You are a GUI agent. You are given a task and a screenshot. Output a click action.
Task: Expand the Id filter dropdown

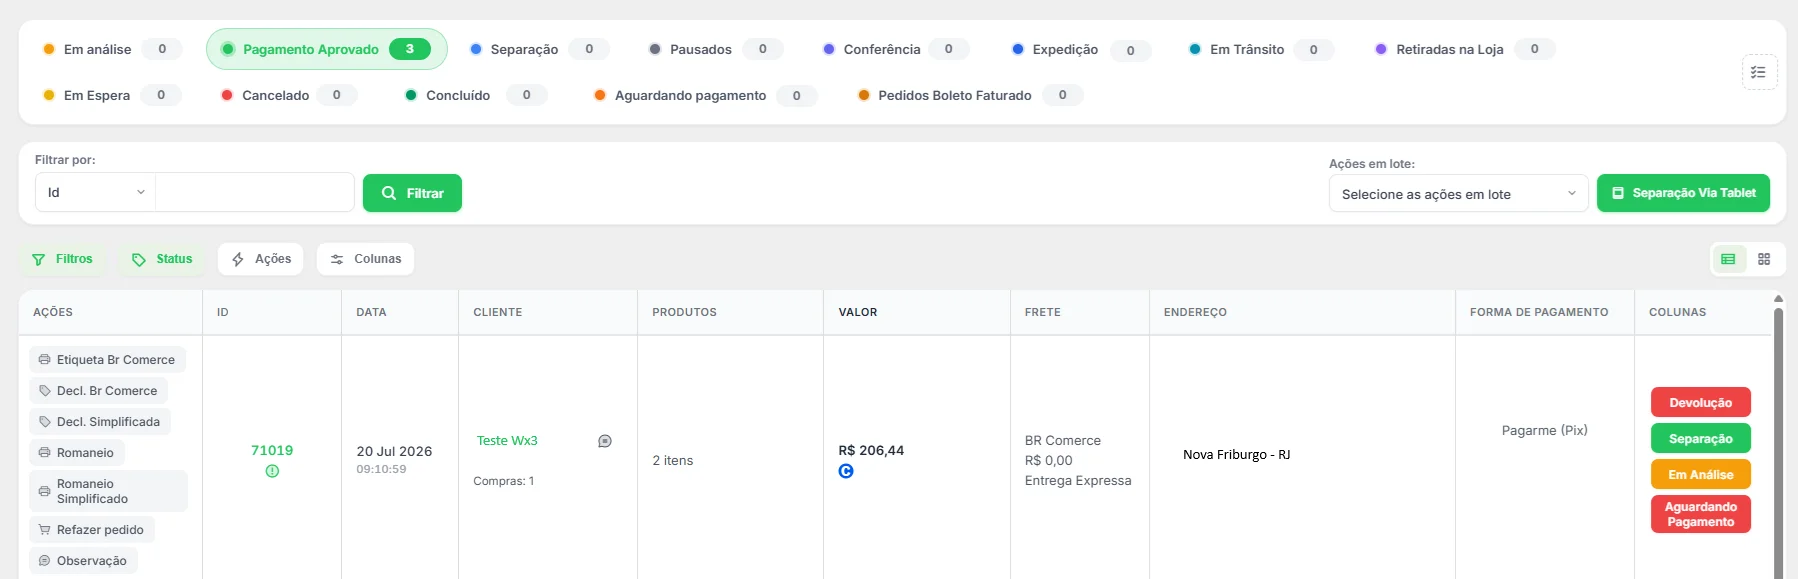pos(96,193)
